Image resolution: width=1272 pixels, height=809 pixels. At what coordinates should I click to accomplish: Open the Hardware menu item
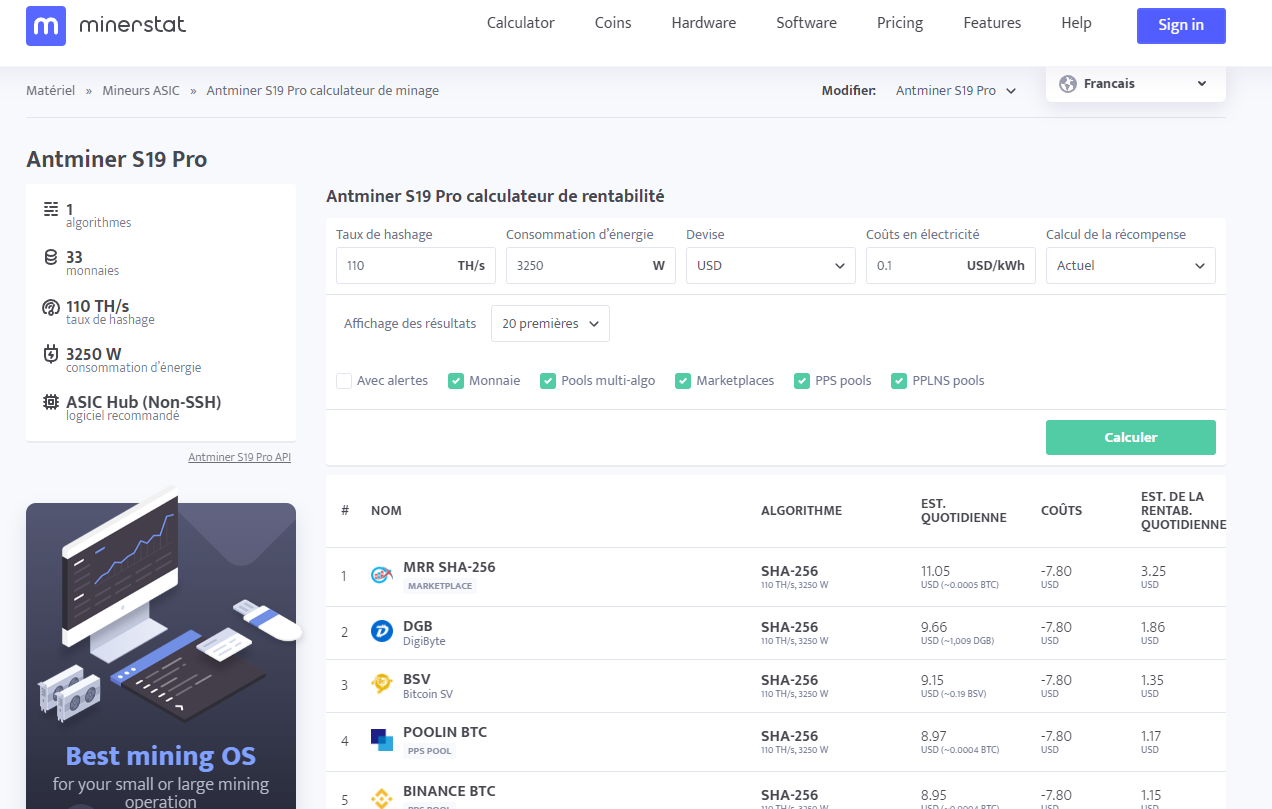coord(703,23)
